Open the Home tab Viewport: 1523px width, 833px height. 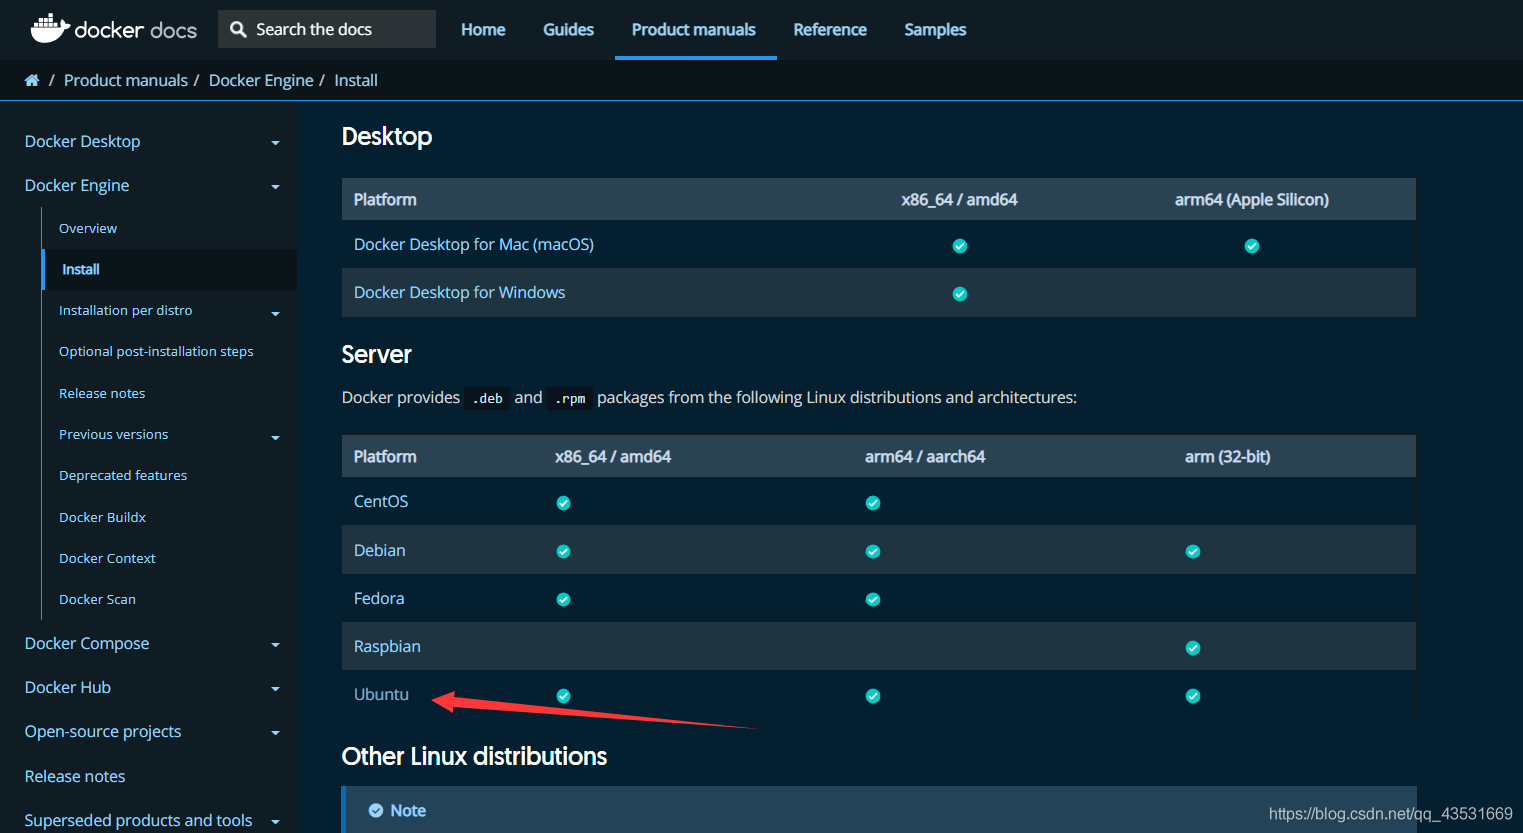coord(483,30)
